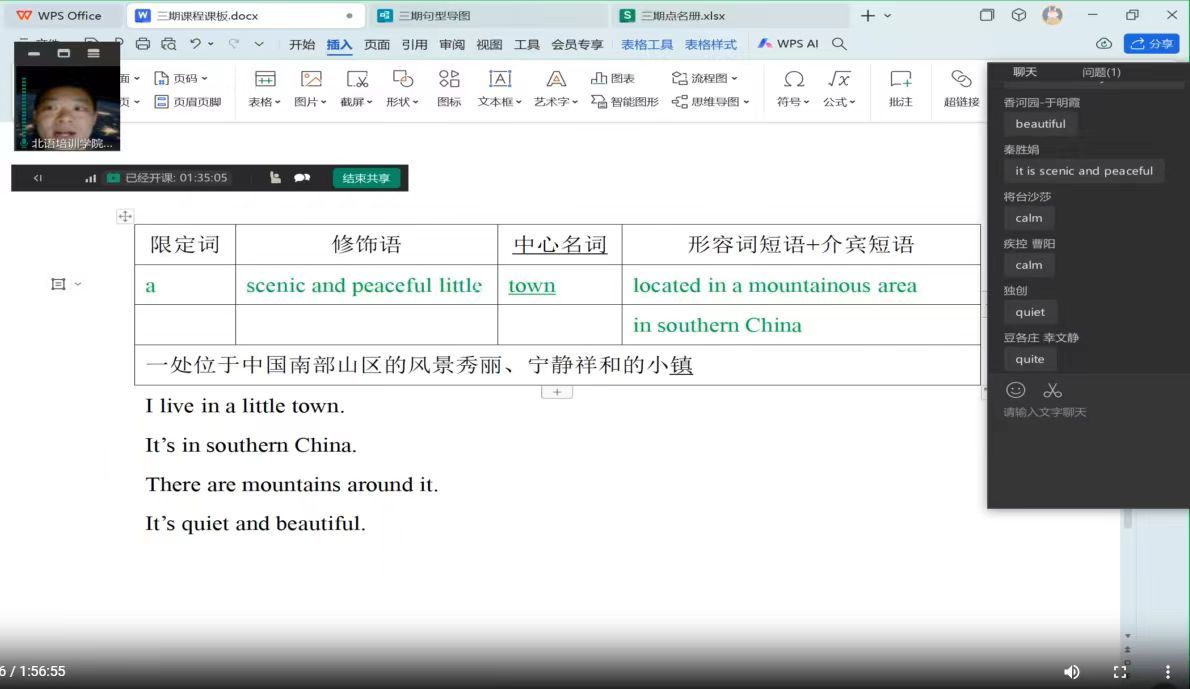Expand the 表格 table insert dropdown
Screen dimensions: 1190x689
point(265,102)
